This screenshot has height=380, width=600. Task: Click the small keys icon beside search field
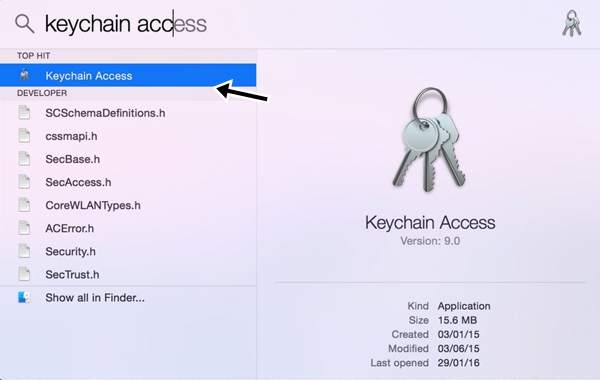coord(572,23)
